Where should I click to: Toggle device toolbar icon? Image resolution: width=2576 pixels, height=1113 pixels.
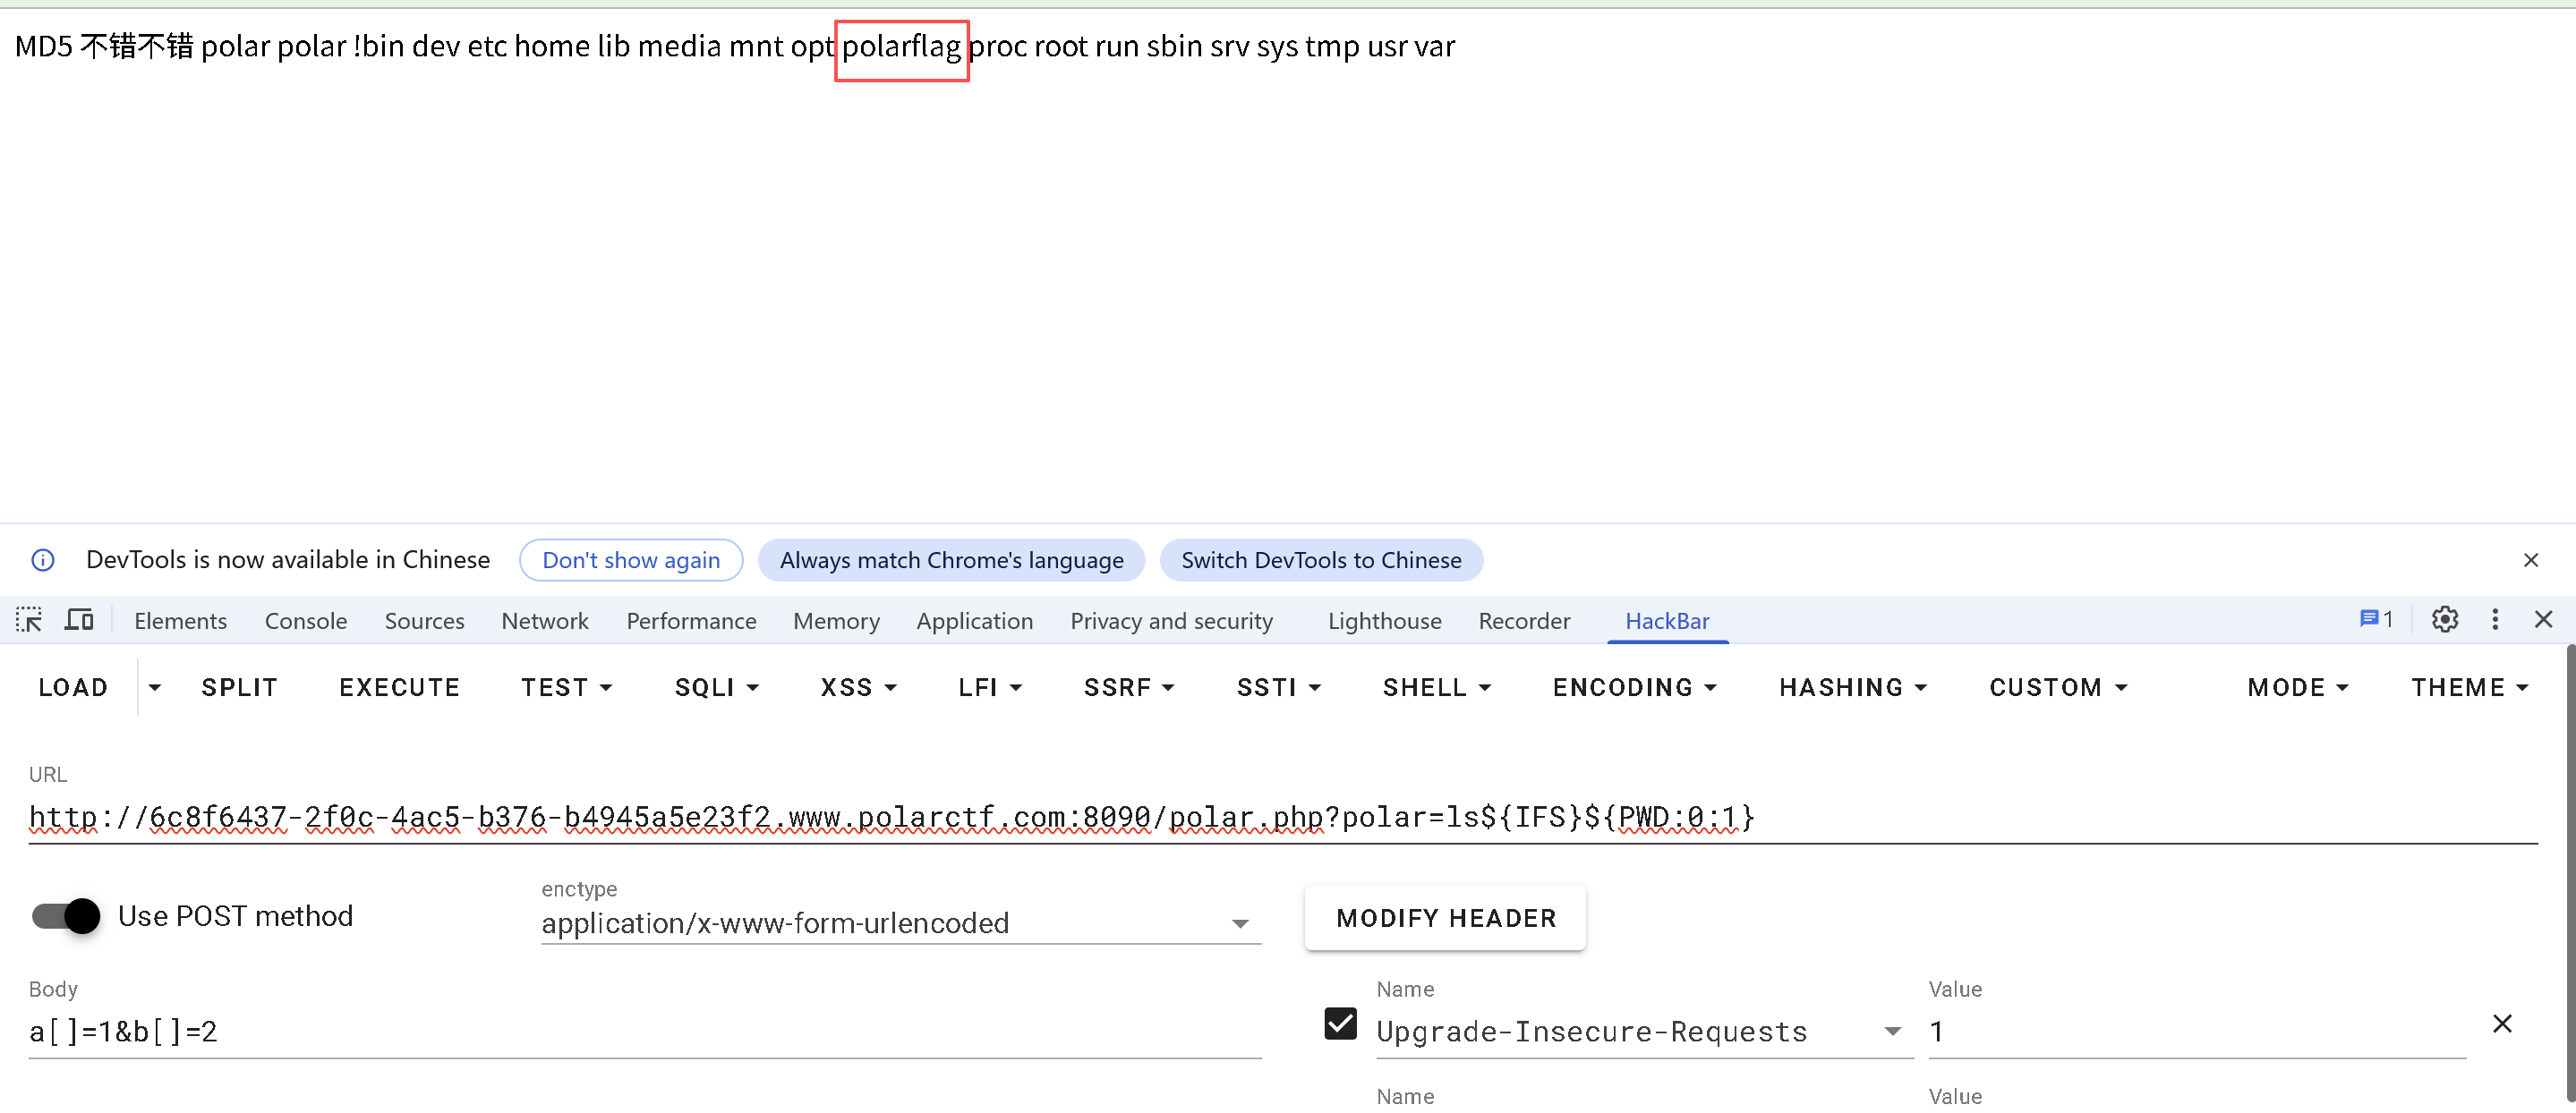tap(78, 620)
